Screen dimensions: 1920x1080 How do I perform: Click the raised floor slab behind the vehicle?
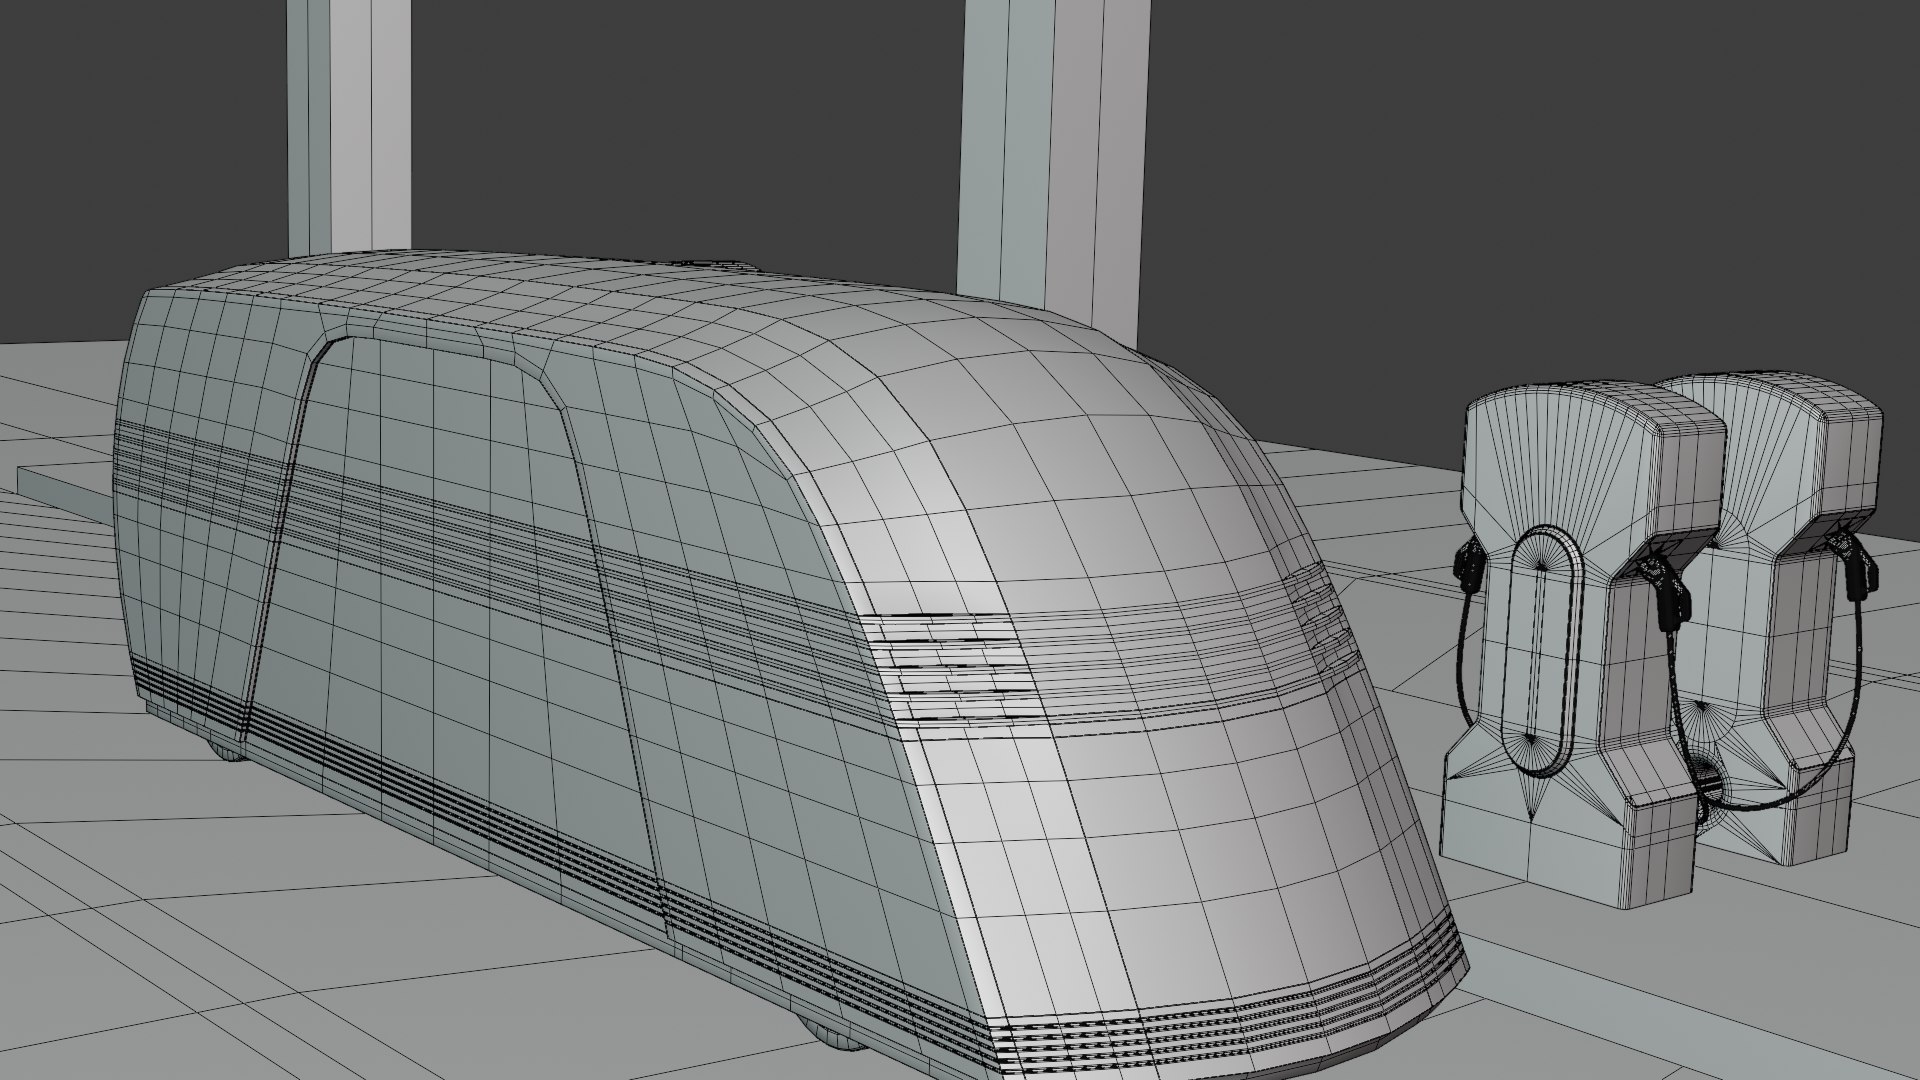point(68,490)
